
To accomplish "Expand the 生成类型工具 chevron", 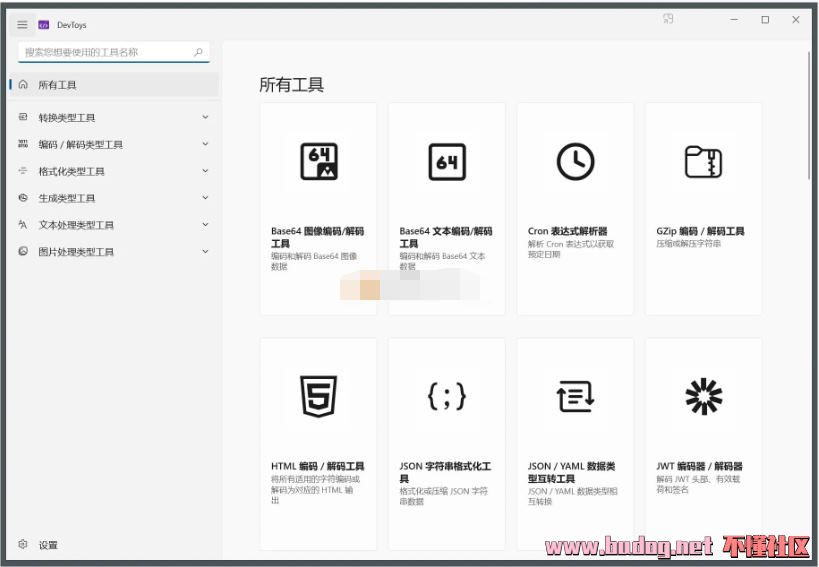I will coord(205,197).
